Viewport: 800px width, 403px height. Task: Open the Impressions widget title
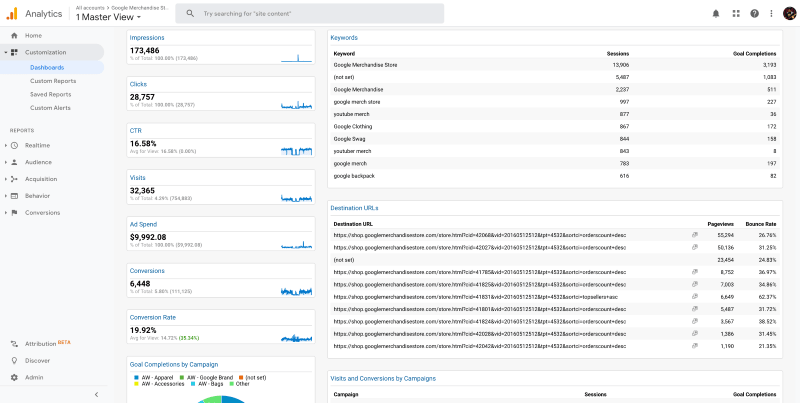(147, 38)
